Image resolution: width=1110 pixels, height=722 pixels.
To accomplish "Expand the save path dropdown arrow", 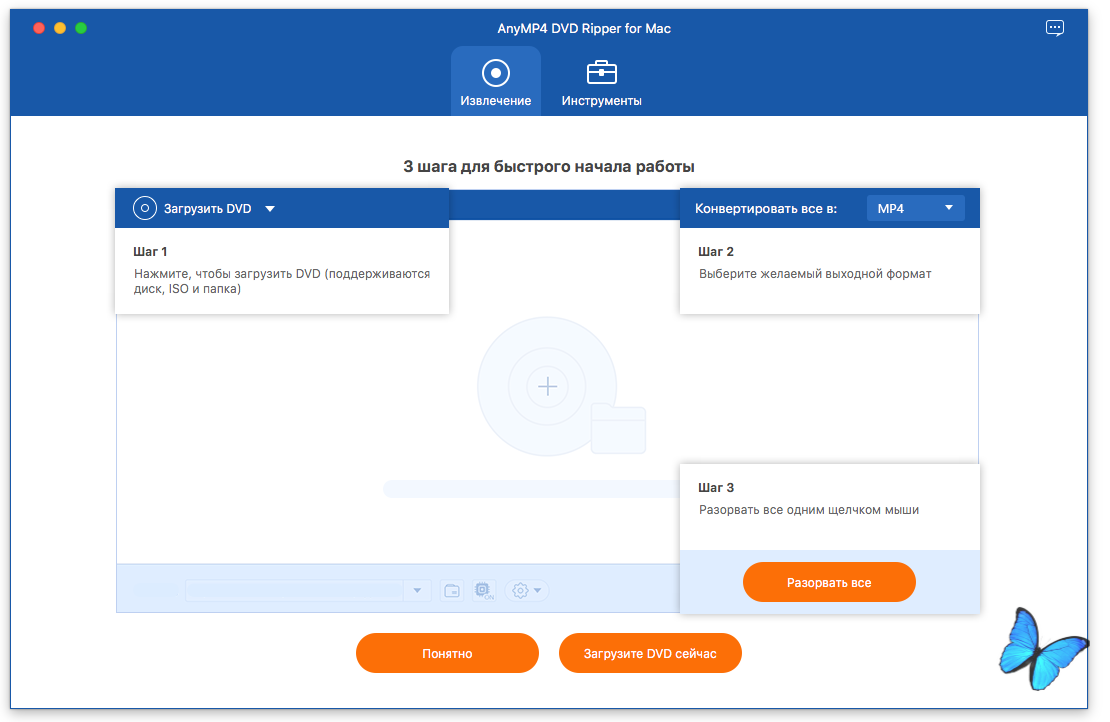I will (418, 591).
